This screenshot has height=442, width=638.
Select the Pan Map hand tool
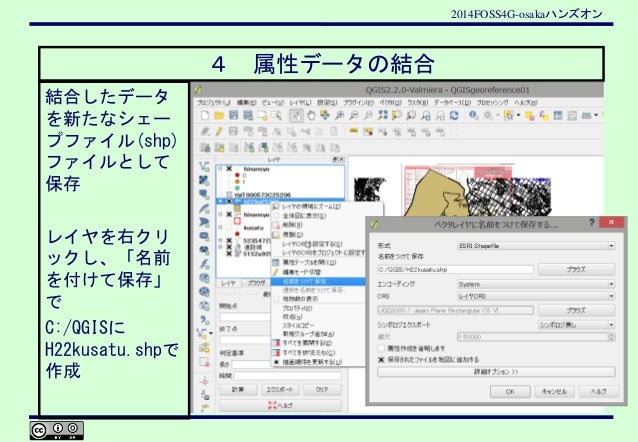311,116
